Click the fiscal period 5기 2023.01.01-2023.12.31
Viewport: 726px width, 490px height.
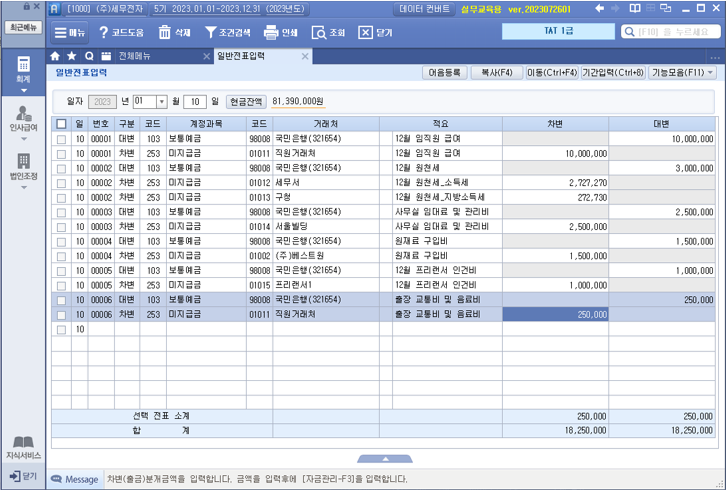[x=229, y=9]
